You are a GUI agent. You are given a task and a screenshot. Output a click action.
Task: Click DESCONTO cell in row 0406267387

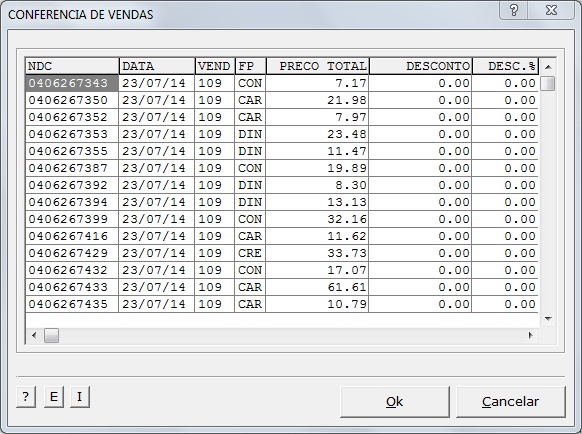(421, 168)
